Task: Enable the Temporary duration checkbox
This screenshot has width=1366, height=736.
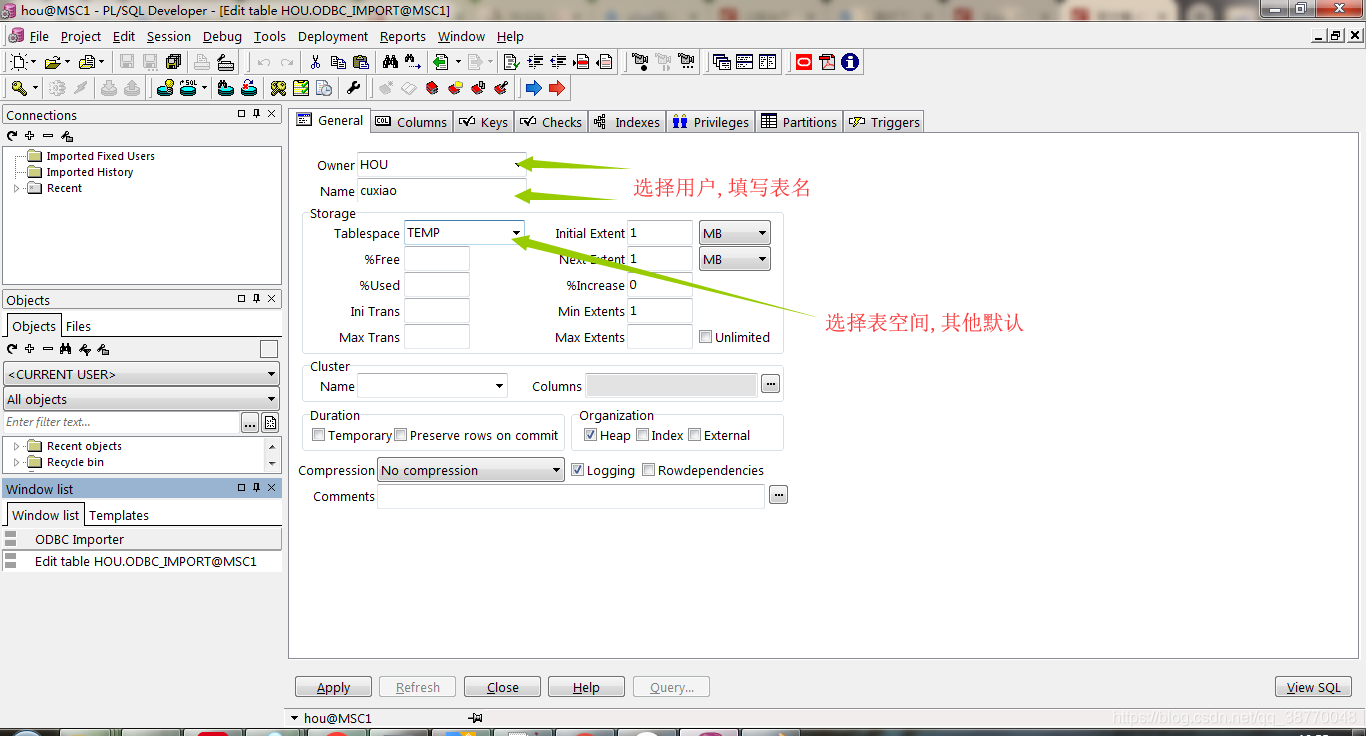Action: coord(318,435)
